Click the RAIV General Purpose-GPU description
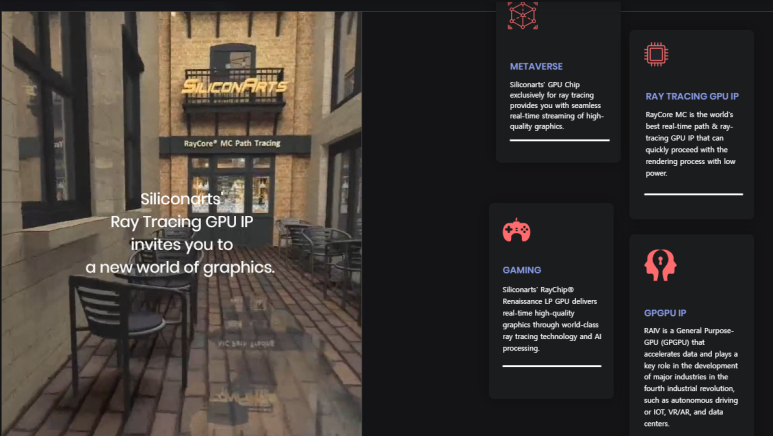The width and height of the screenshot is (773, 436). (x=691, y=377)
